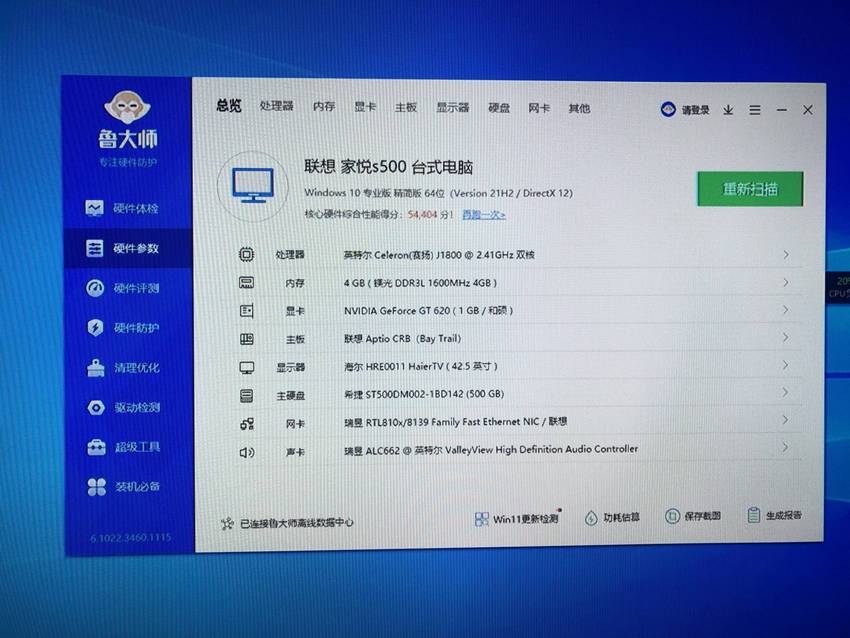Image resolution: width=850 pixels, height=638 pixels.
Task: Click the 联想 家悦s500 台式电脑 title
Action: click(388, 167)
